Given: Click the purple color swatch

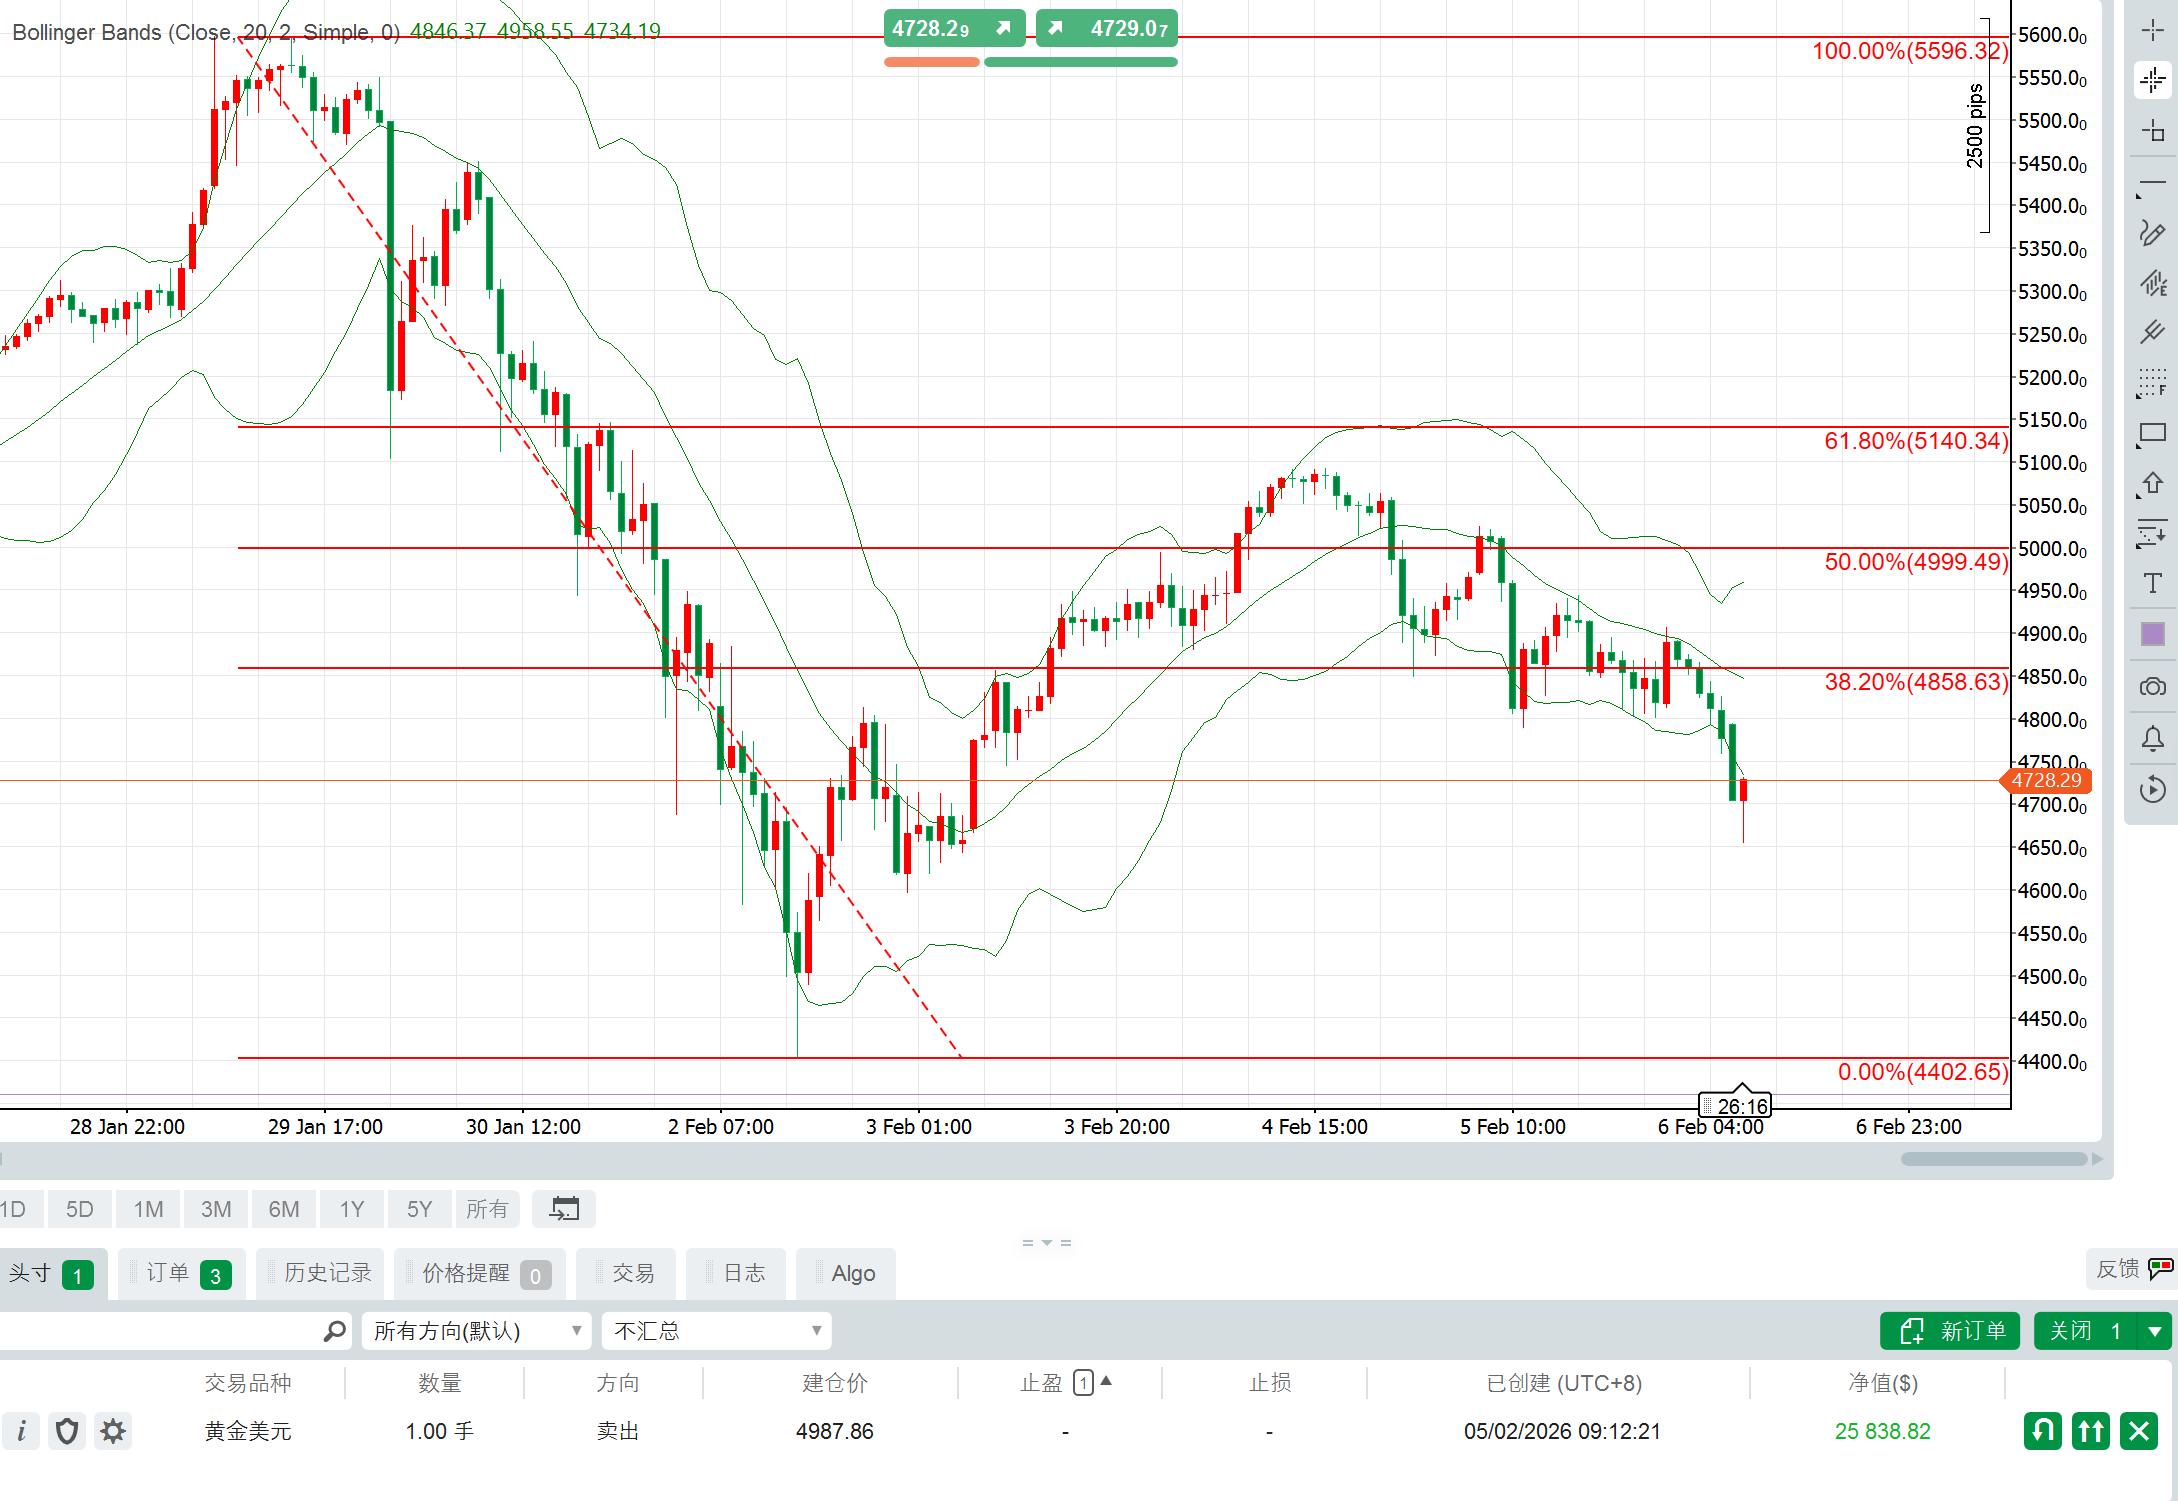Looking at the screenshot, I should pos(2152,634).
